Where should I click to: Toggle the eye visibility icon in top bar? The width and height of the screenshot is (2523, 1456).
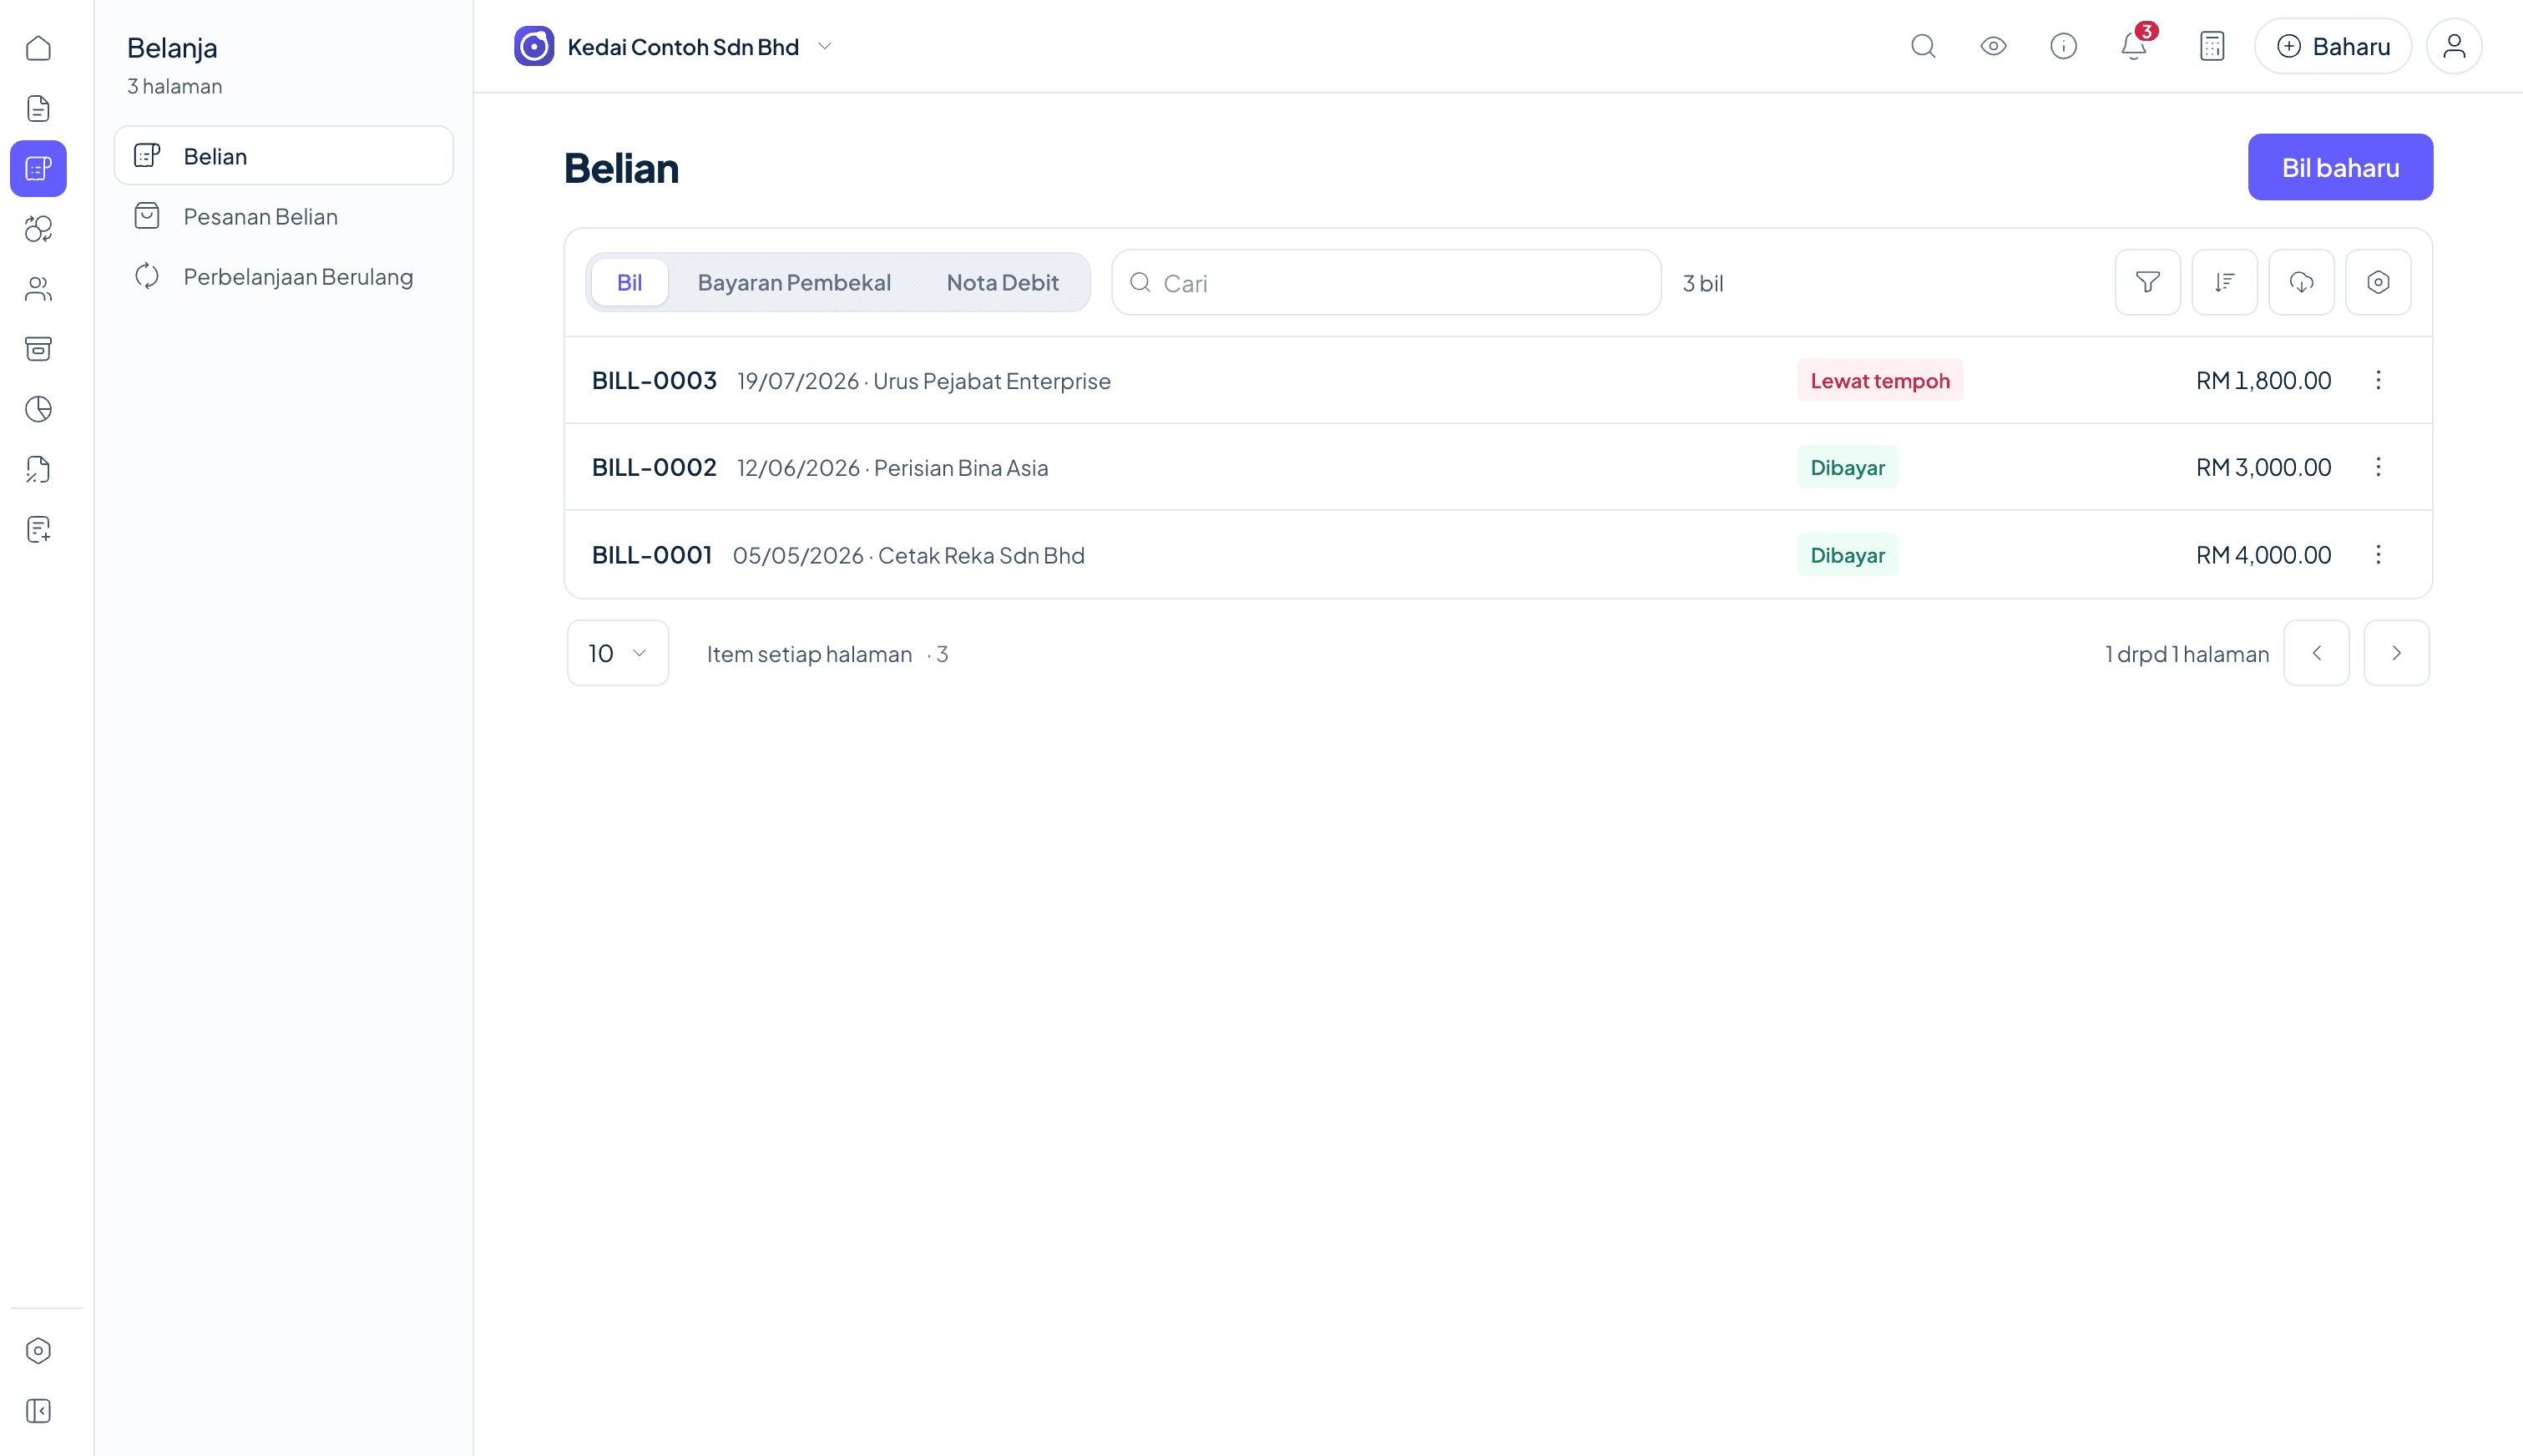[x=1993, y=46]
